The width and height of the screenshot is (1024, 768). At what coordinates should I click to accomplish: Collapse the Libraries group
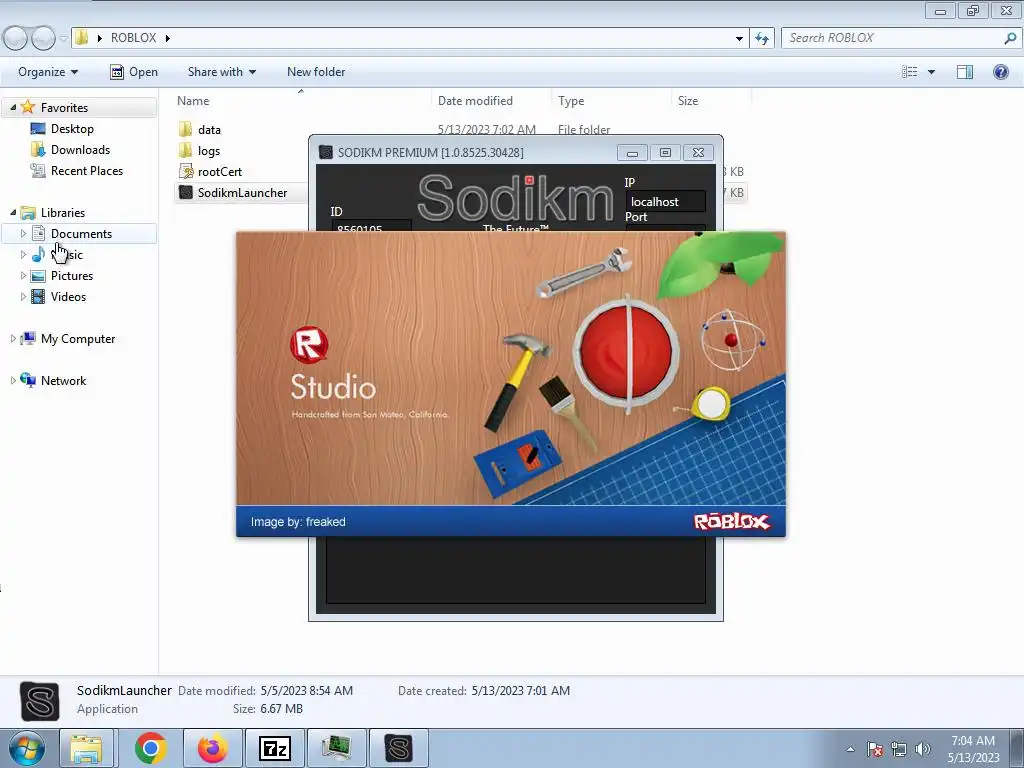(x=13, y=212)
